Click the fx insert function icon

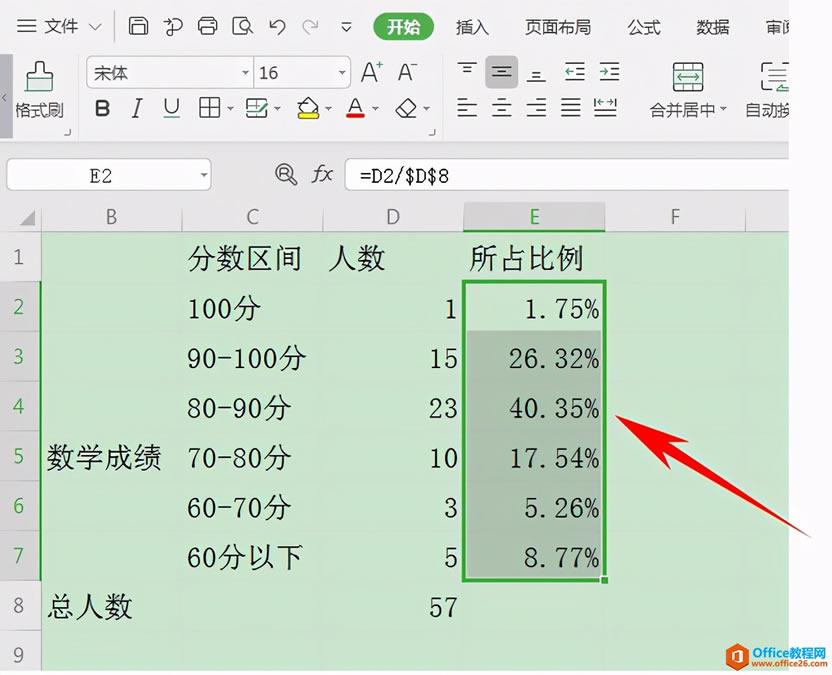322,174
